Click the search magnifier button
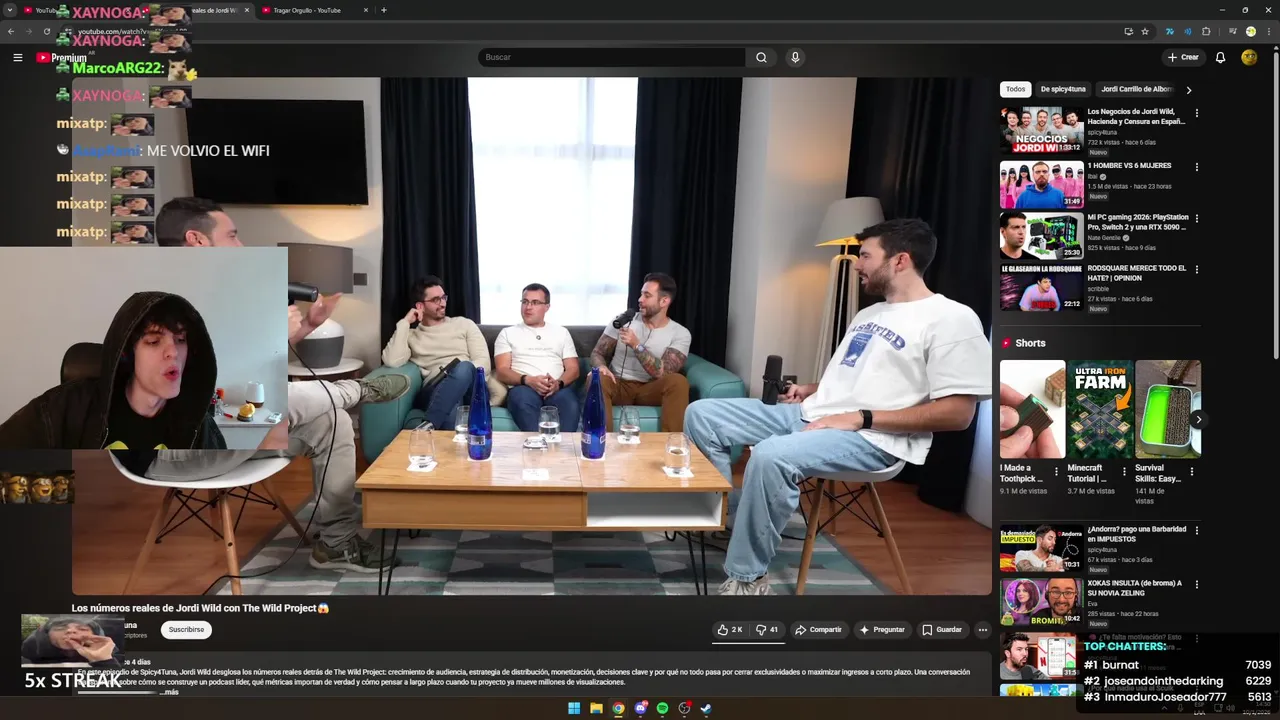Screen dimensions: 1280x720 (x=761, y=57)
